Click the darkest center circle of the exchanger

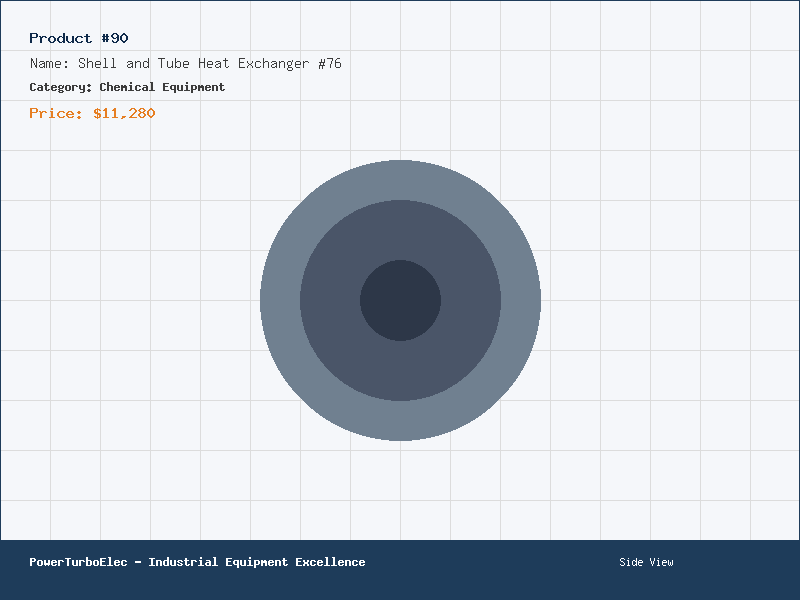point(401,301)
